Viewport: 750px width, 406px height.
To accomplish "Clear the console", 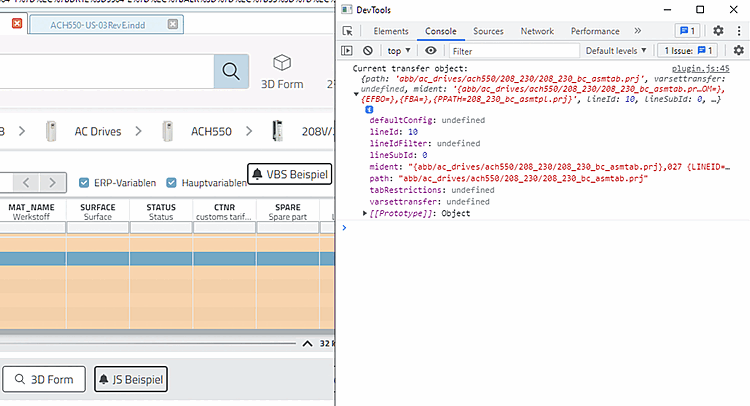I will click(x=367, y=51).
